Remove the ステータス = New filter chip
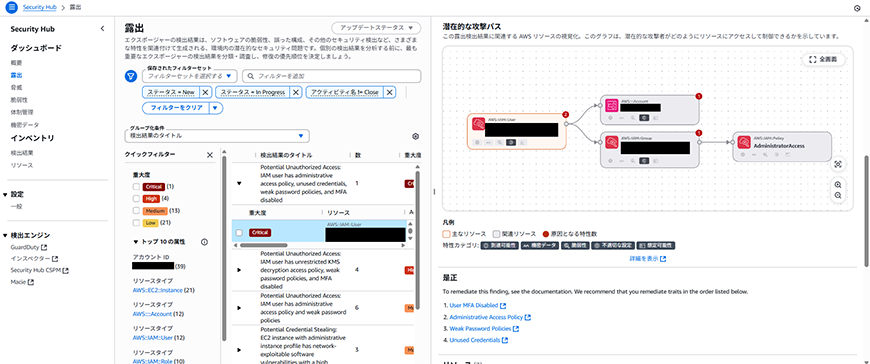 click(205, 92)
